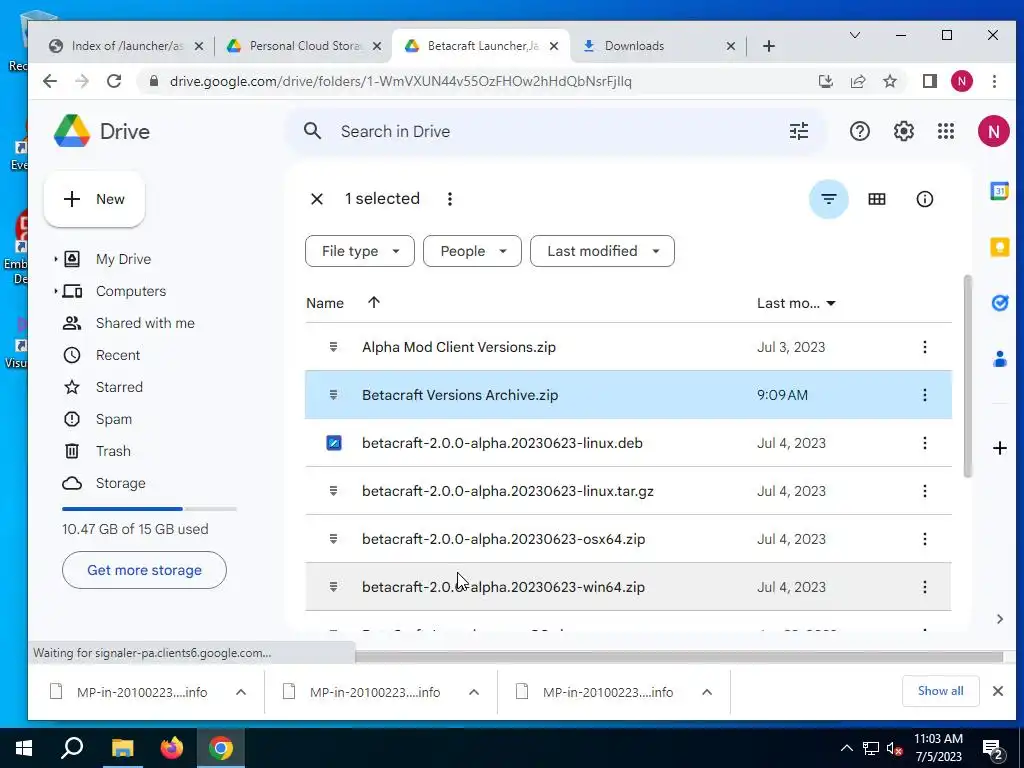The height and width of the screenshot is (768, 1024).
Task: Click the address bar URL
Action: tap(400, 81)
